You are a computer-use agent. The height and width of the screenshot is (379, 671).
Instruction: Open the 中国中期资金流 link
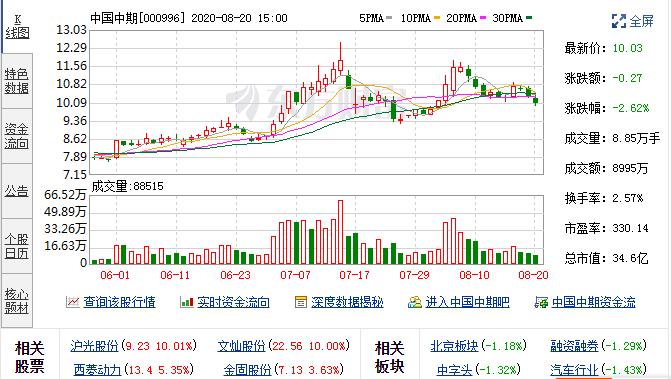pyautogui.click(x=594, y=302)
